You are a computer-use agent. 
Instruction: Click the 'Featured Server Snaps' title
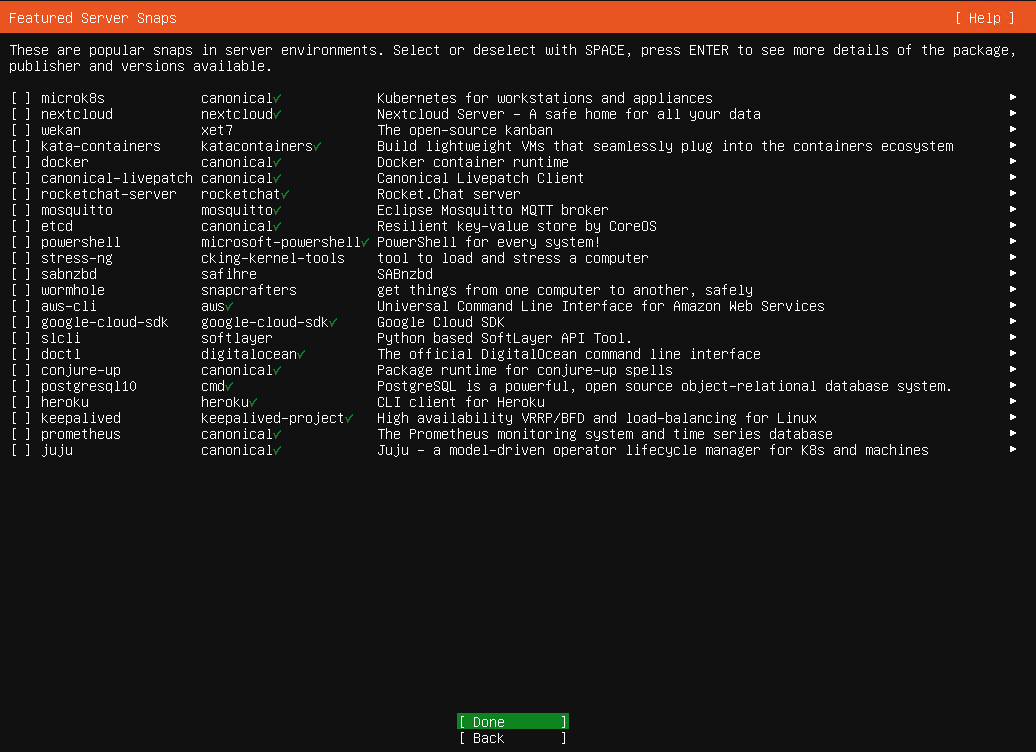92,18
